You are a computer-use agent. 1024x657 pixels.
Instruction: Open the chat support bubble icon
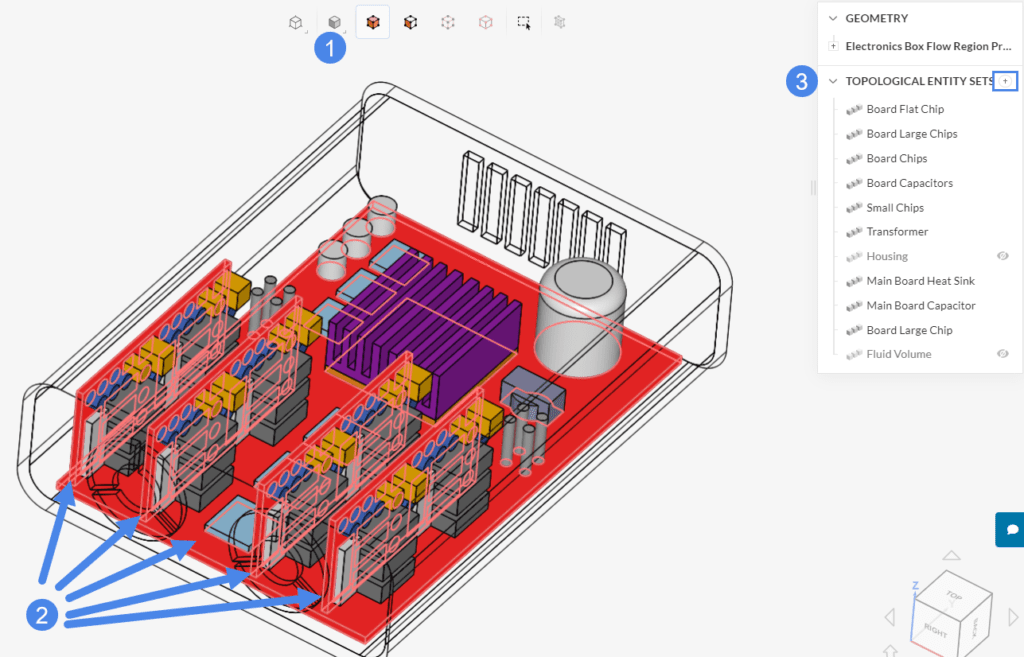(1010, 529)
